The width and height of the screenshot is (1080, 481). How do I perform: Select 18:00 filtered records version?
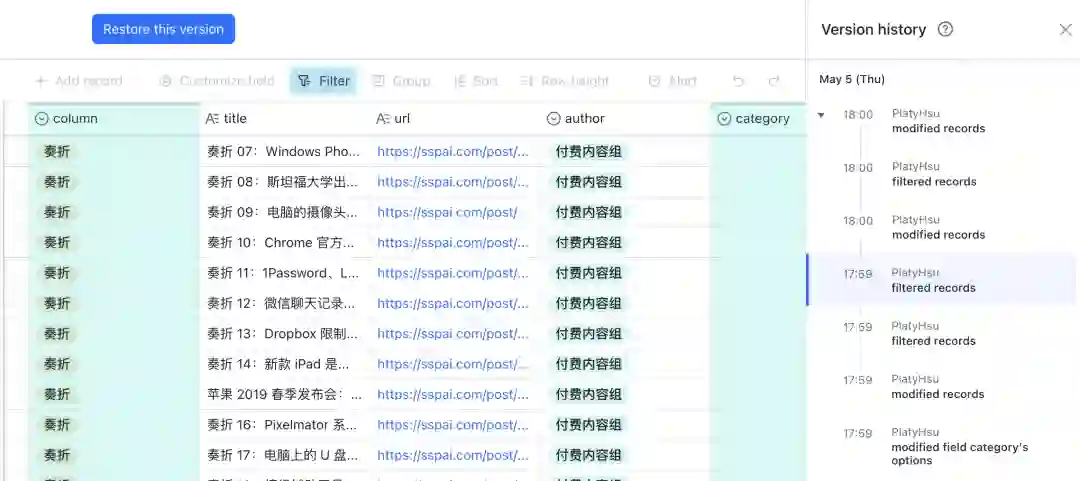(940, 174)
